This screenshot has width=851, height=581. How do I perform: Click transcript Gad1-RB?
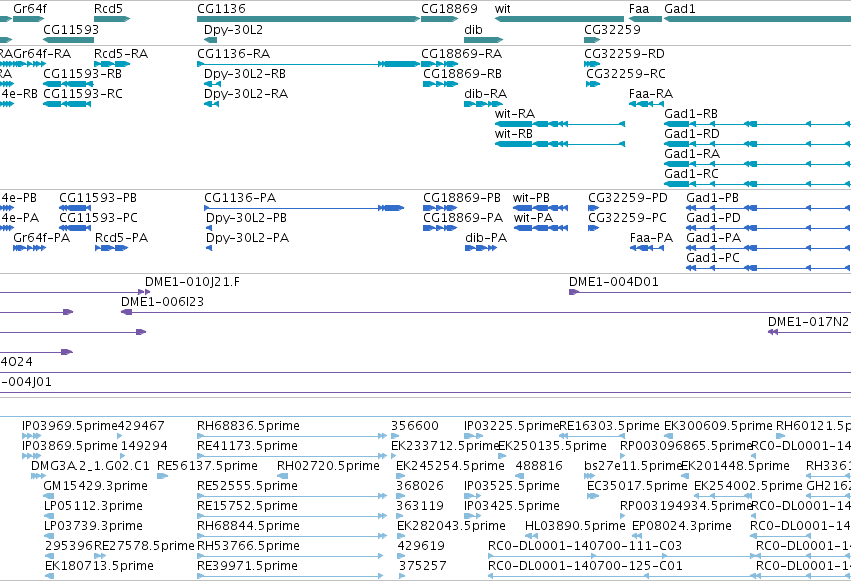tap(691, 114)
